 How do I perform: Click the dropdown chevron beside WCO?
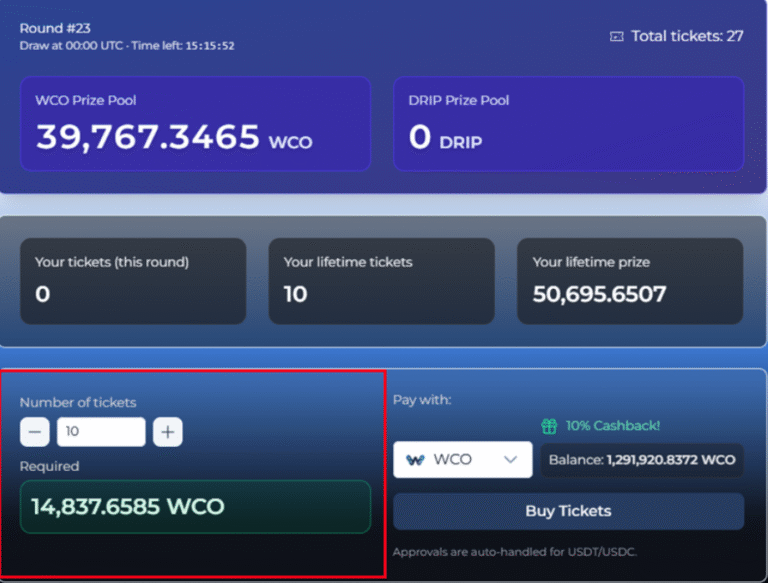pos(511,460)
